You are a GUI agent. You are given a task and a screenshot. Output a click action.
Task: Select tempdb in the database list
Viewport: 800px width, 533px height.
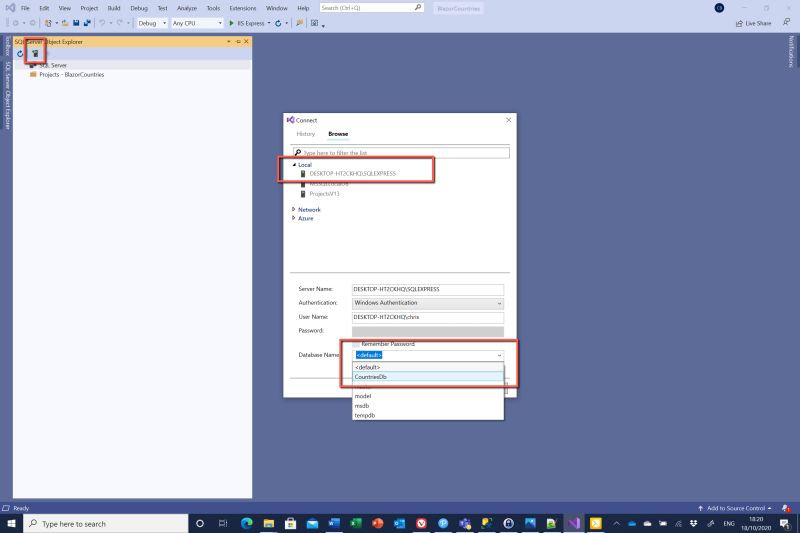click(x=428, y=415)
